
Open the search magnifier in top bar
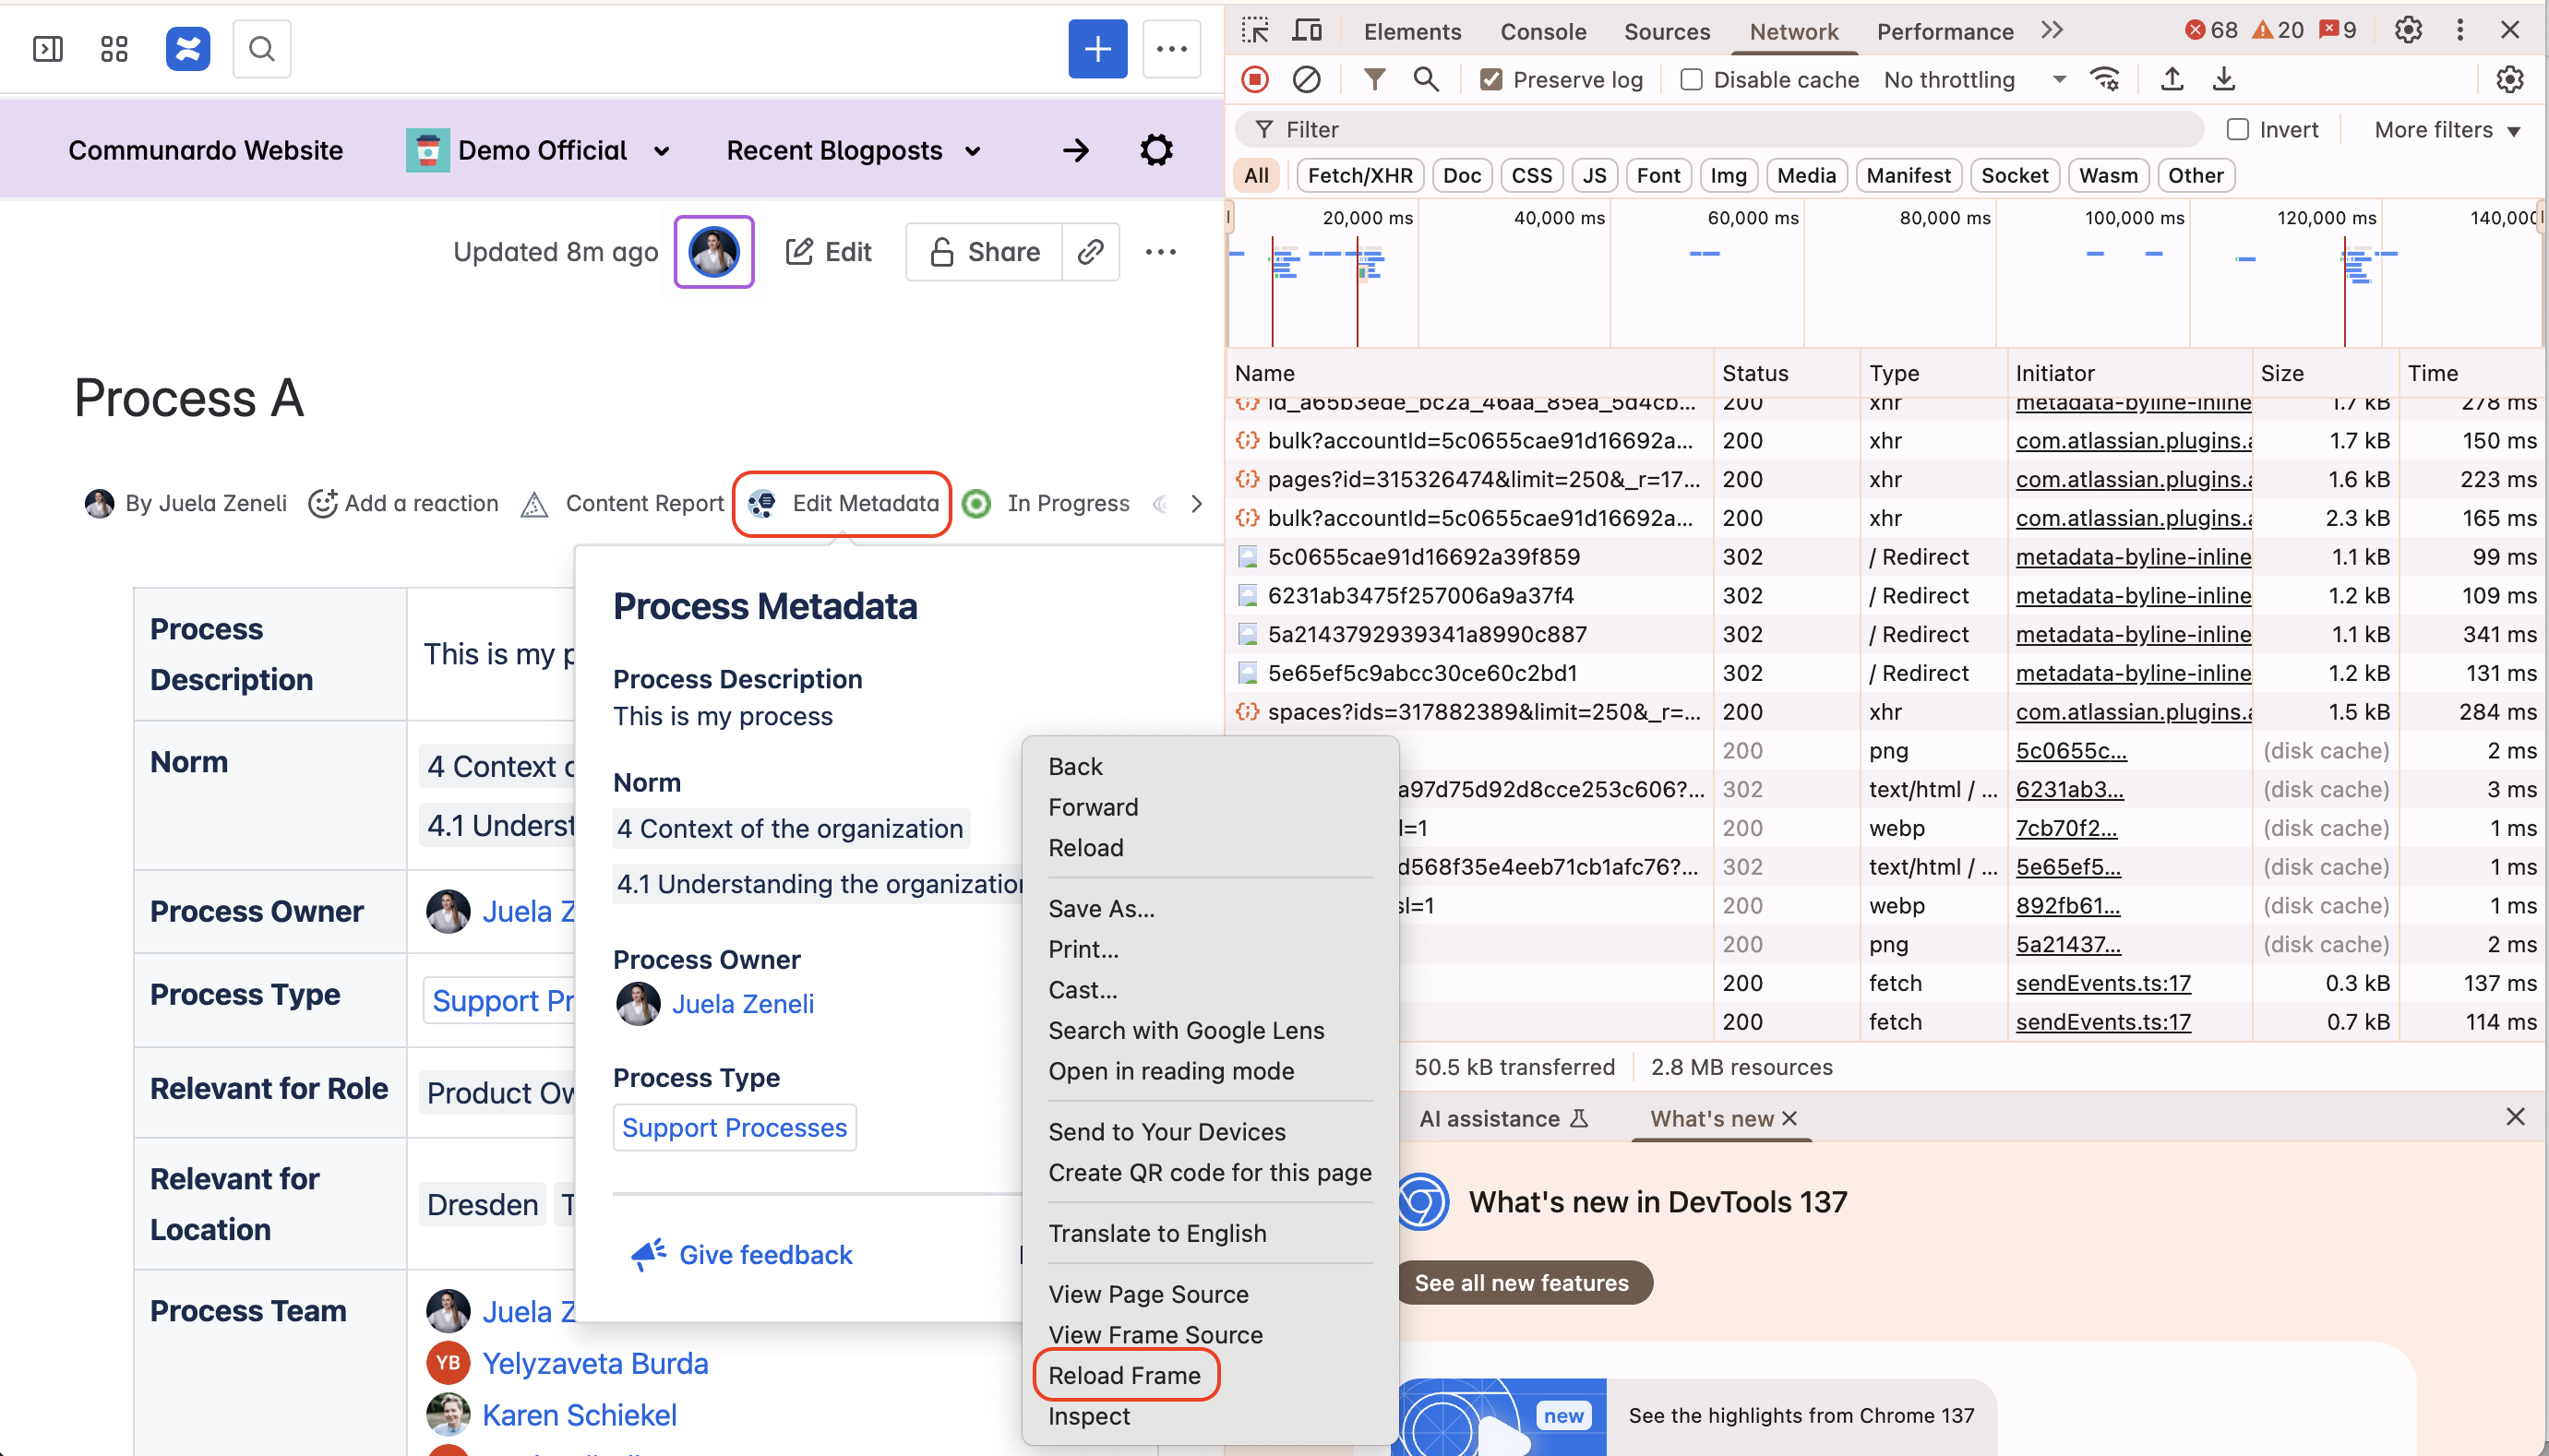[x=262, y=48]
